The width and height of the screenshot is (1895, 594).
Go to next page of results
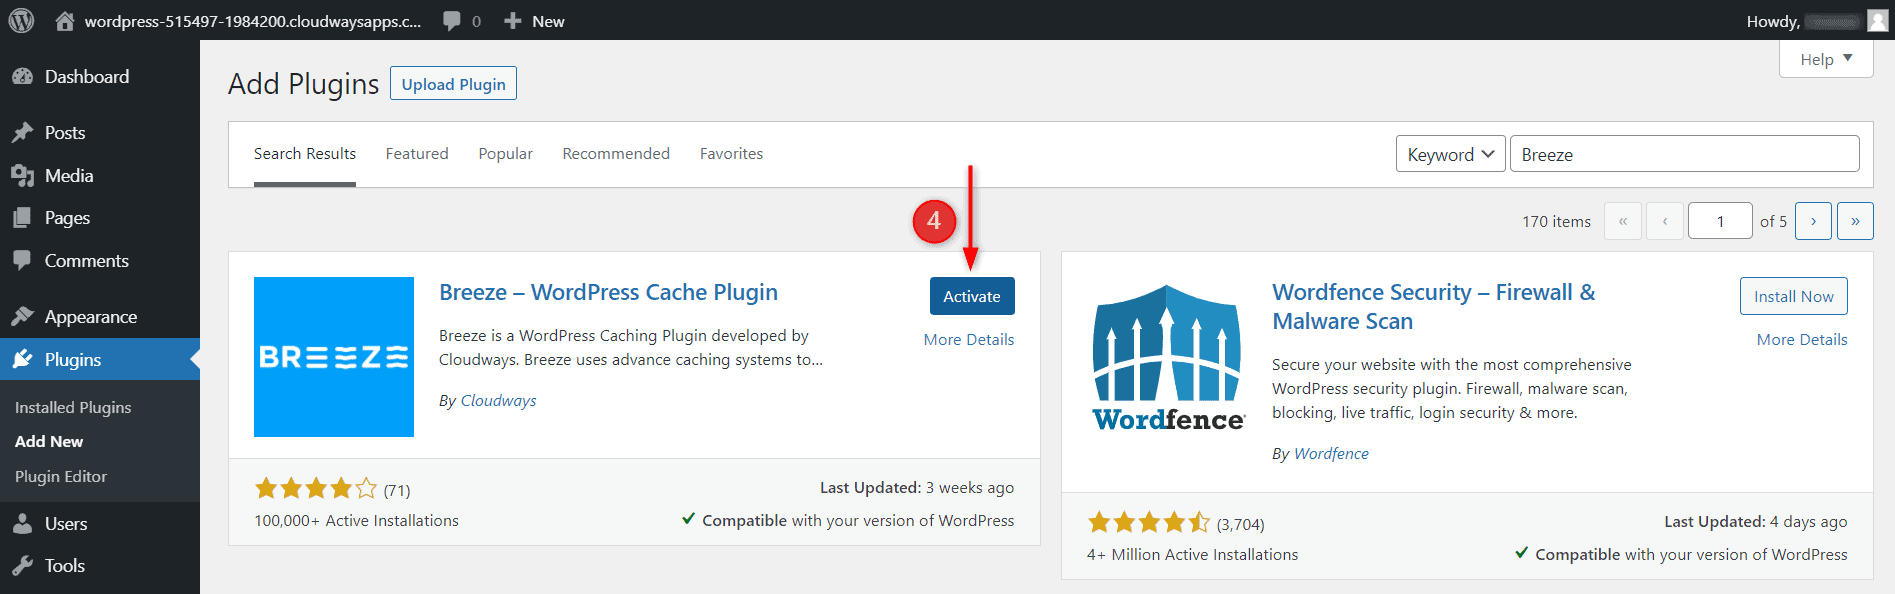(x=1812, y=221)
